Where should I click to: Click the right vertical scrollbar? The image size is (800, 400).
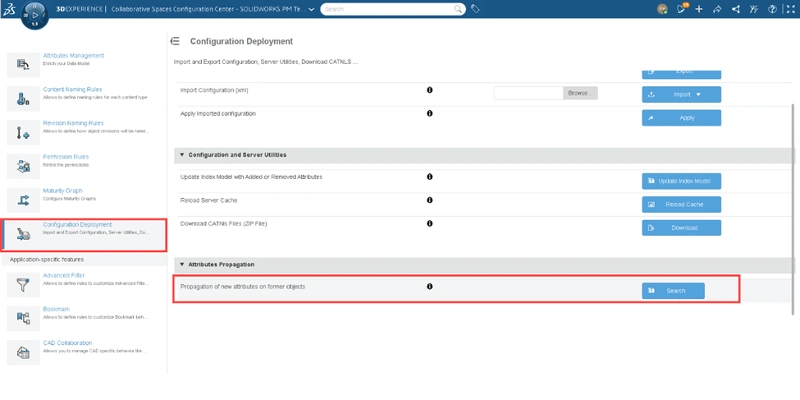click(x=793, y=209)
